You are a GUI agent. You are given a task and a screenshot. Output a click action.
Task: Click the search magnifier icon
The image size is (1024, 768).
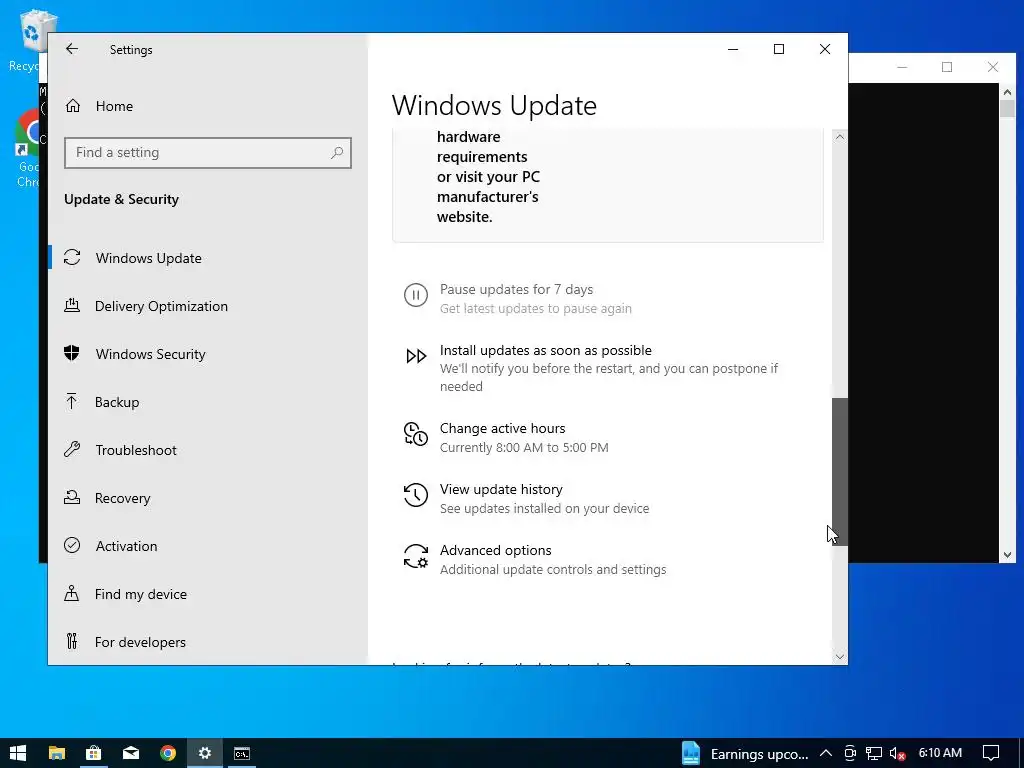[337, 153]
